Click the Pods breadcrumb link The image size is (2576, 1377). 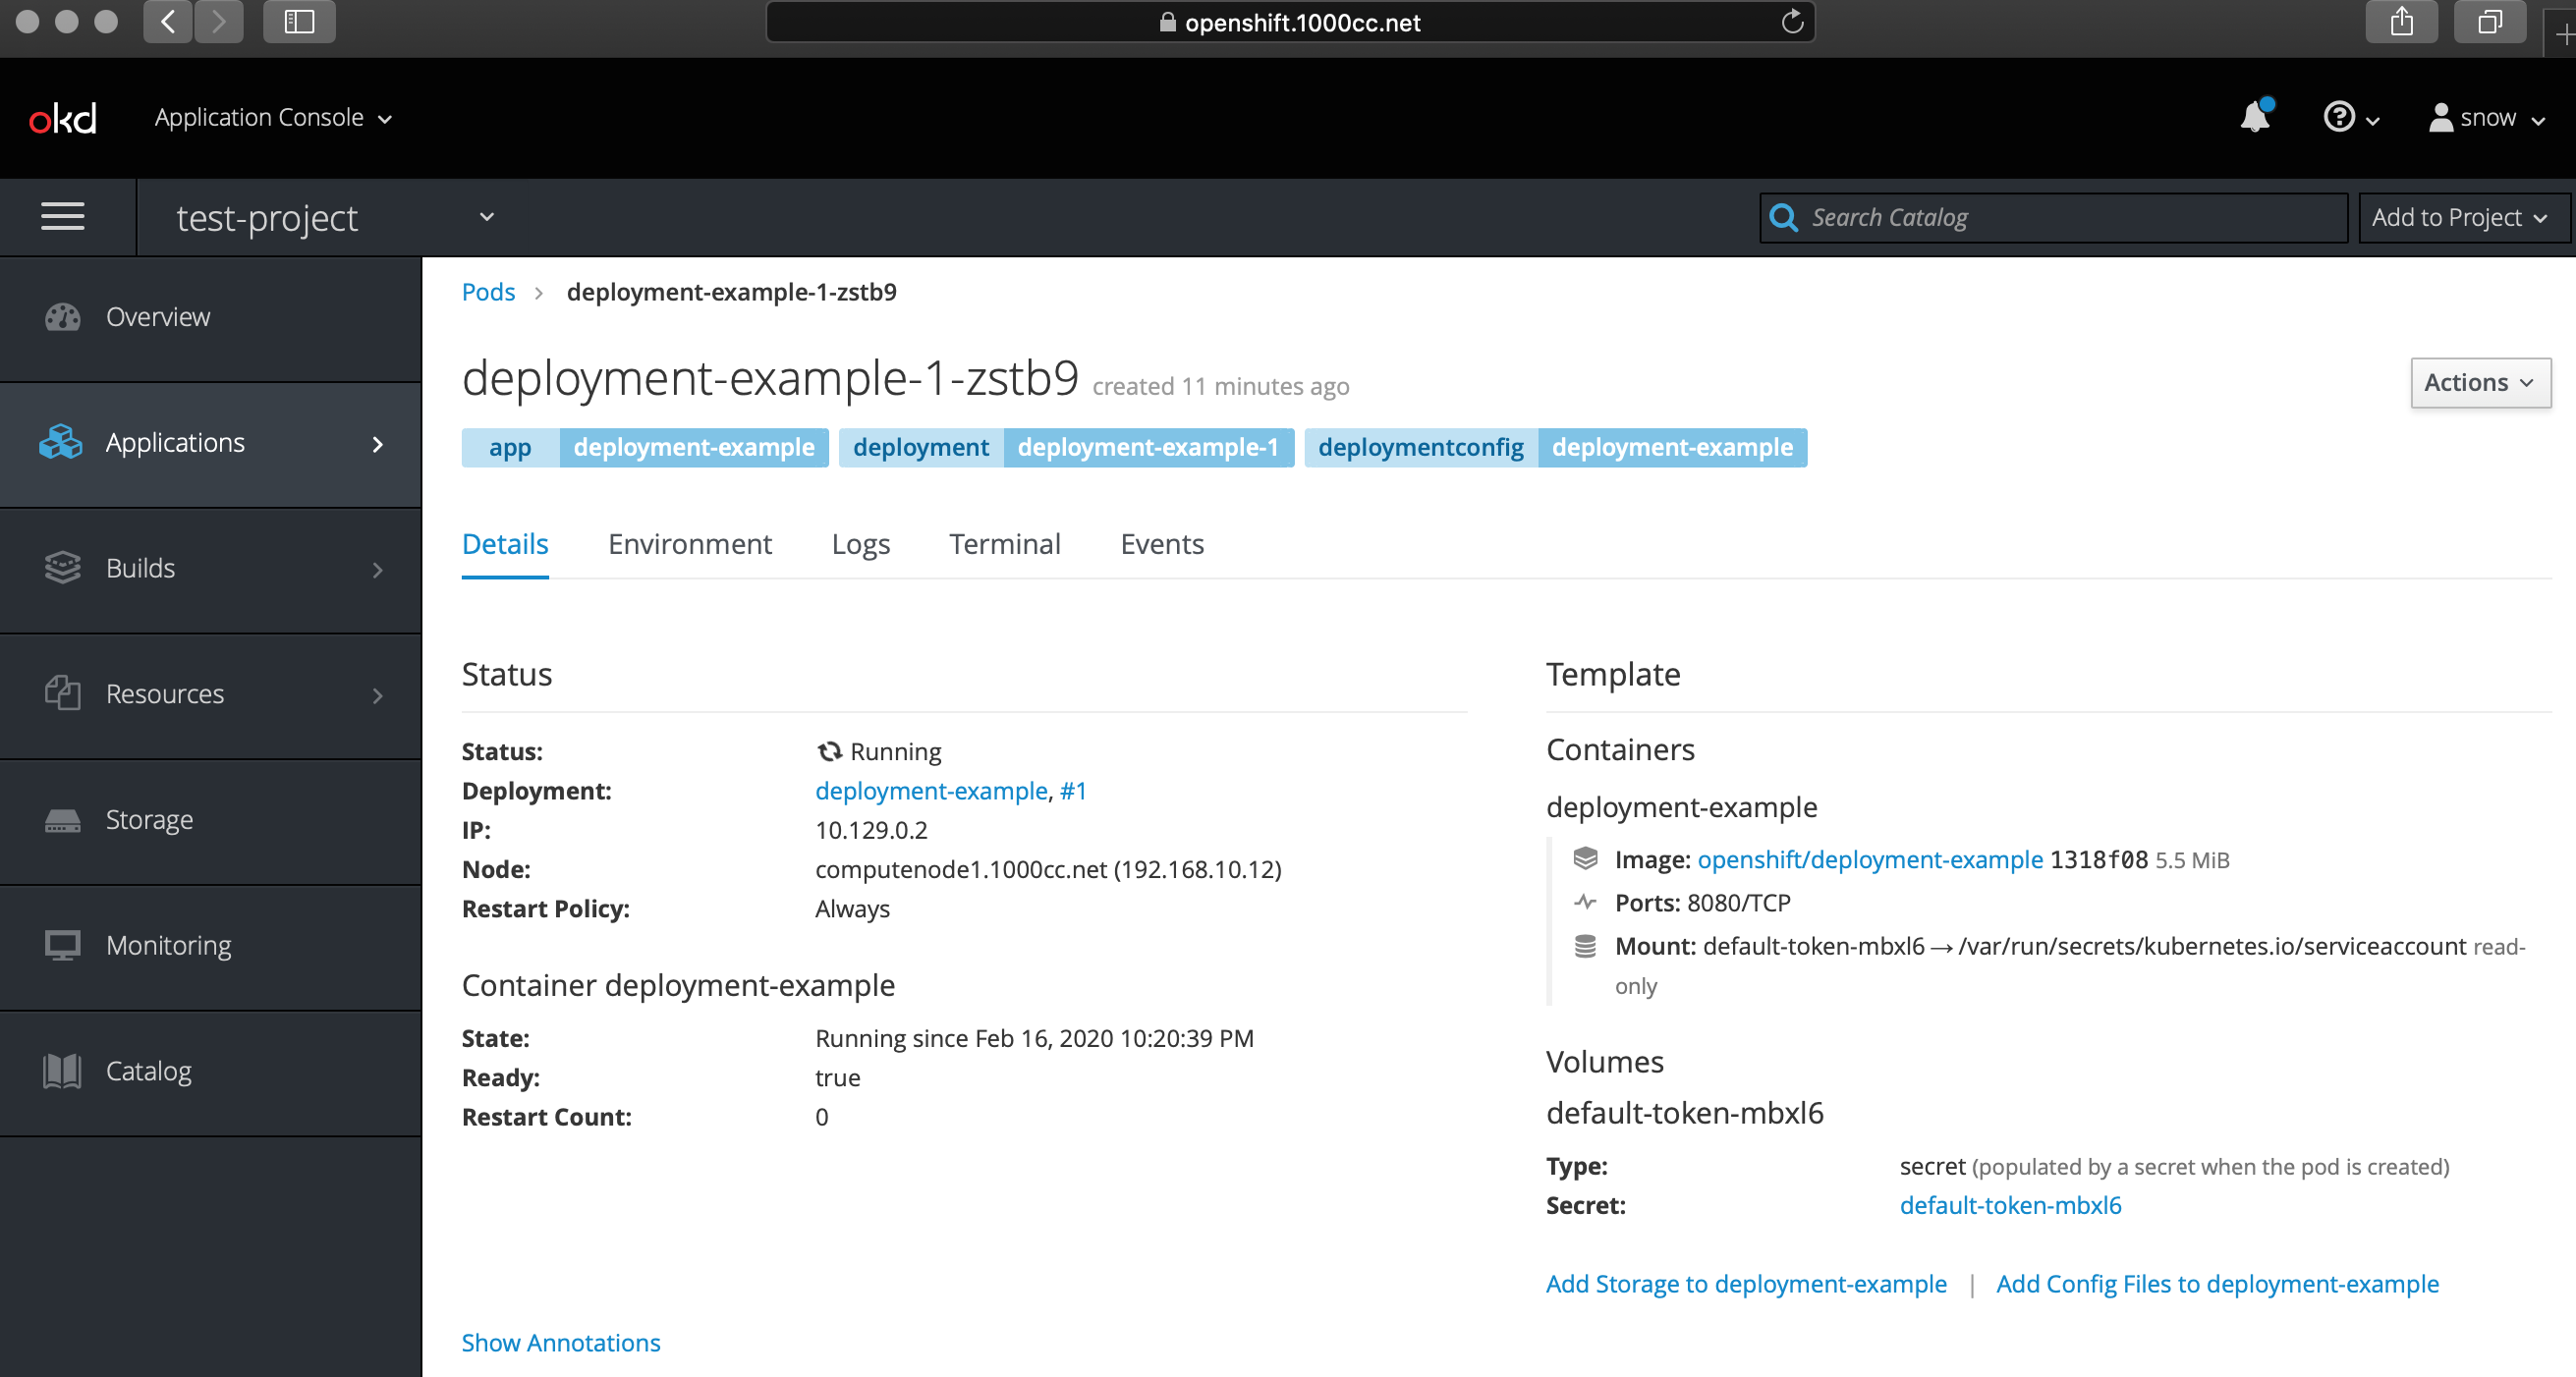(x=488, y=291)
